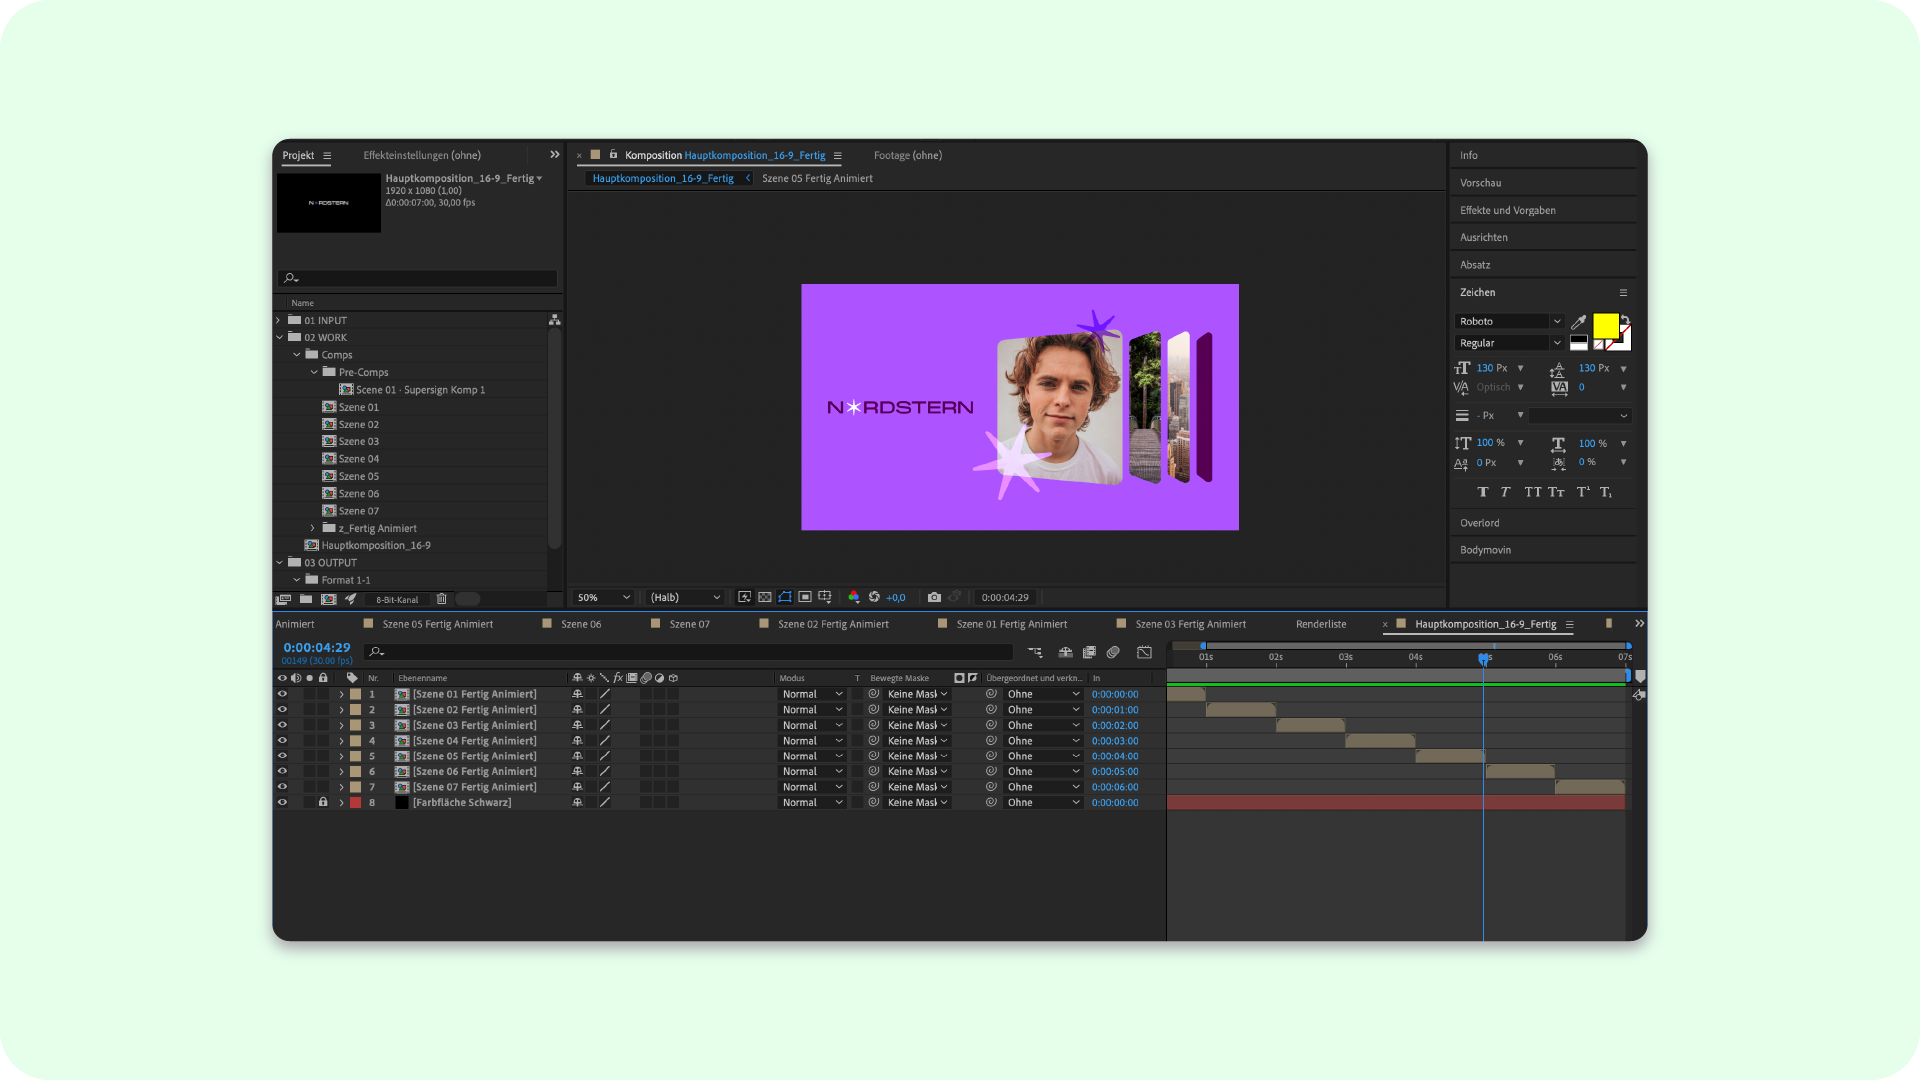The width and height of the screenshot is (1920, 1080).
Task: Open Normal blend mode dropdown for layer 1
Action: (x=812, y=694)
